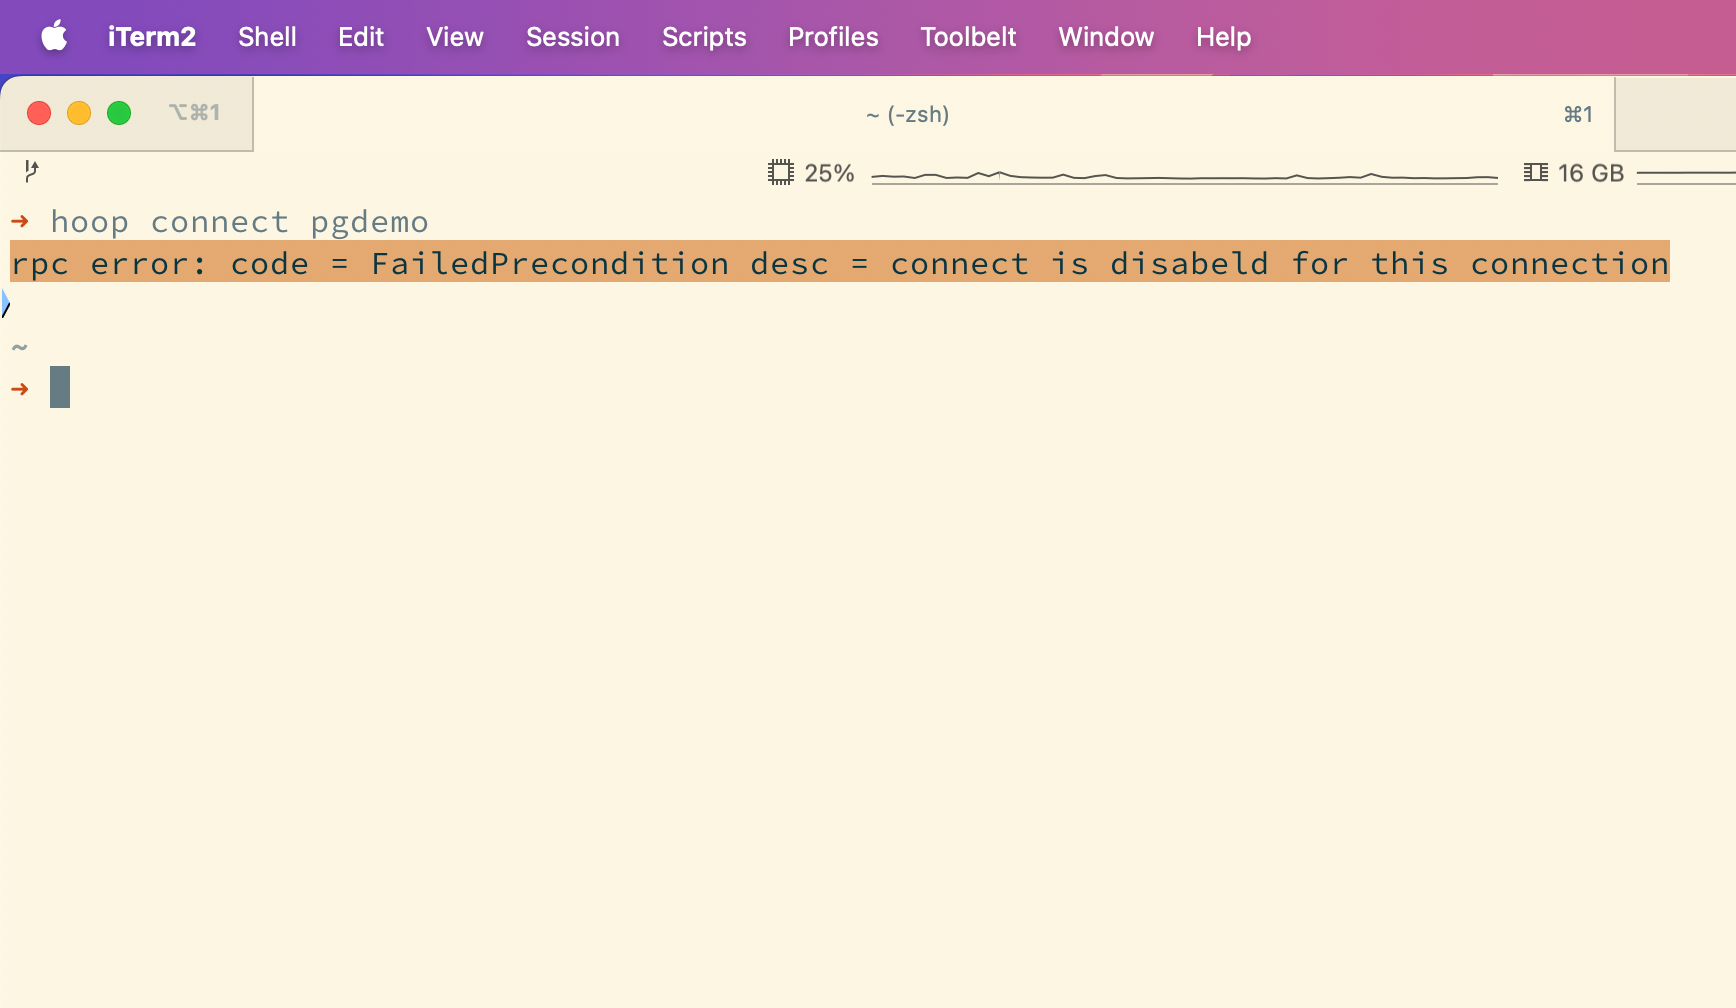Viewport: 1736px width, 1008px height.
Task: Expand the Profiles menu
Action: point(832,37)
